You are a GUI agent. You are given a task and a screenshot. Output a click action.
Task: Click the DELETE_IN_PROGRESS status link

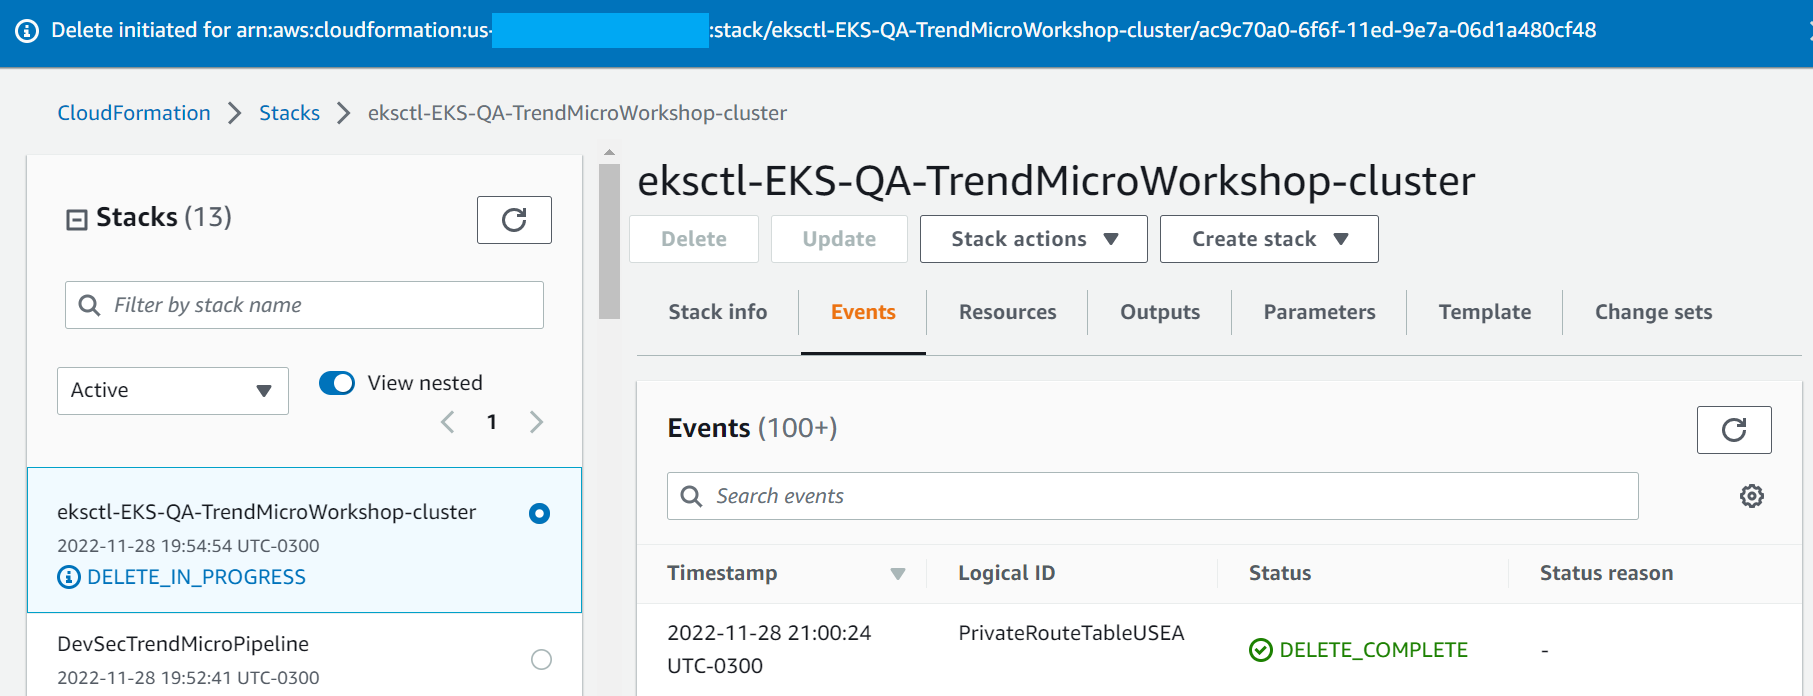pyautogui.click(x=197, y=577)
